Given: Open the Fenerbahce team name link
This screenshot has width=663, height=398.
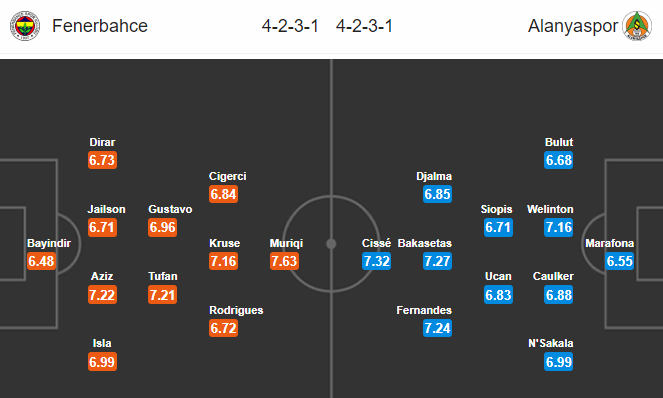Looking at the screenshot, I should (x=100, y=26).
